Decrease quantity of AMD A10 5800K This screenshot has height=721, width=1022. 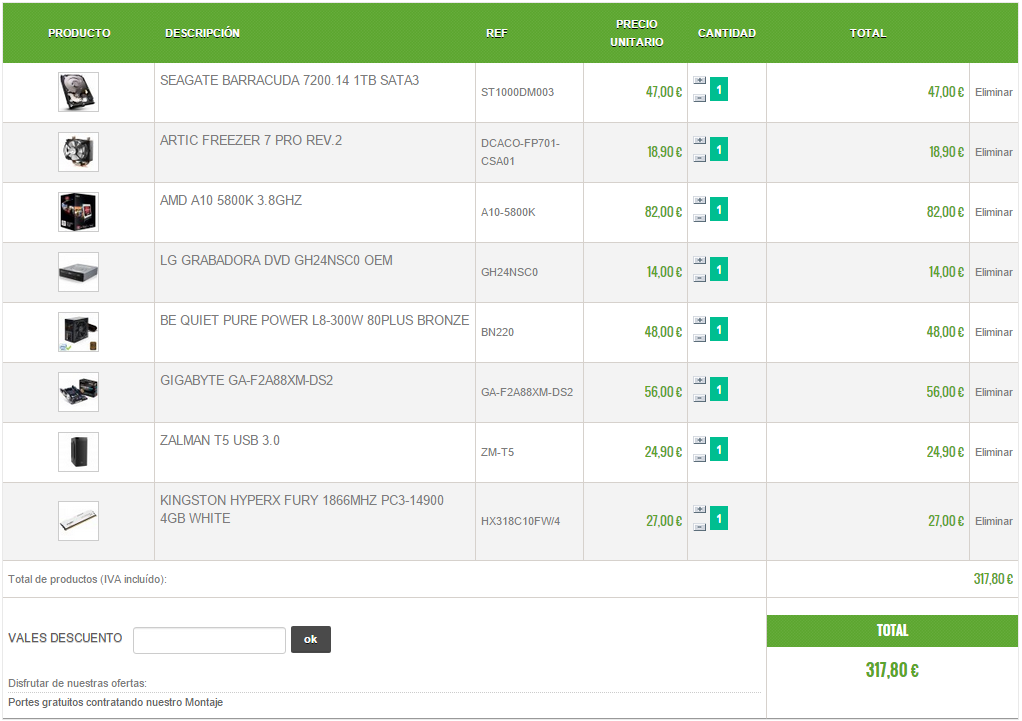click(x=699, y=218)
